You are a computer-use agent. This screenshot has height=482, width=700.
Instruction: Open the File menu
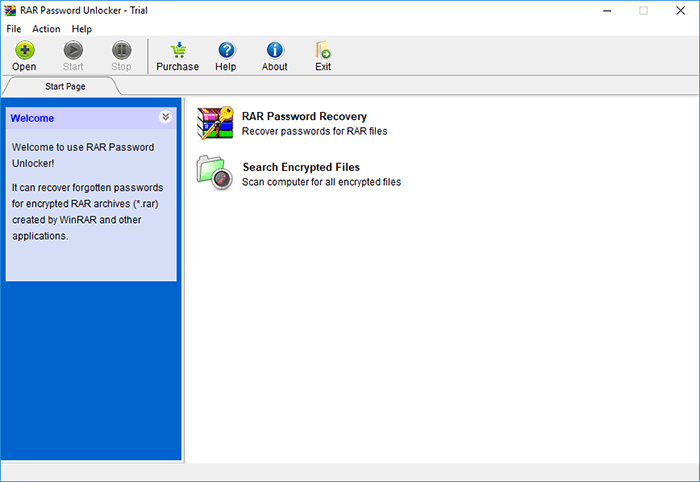pos(13,29)
